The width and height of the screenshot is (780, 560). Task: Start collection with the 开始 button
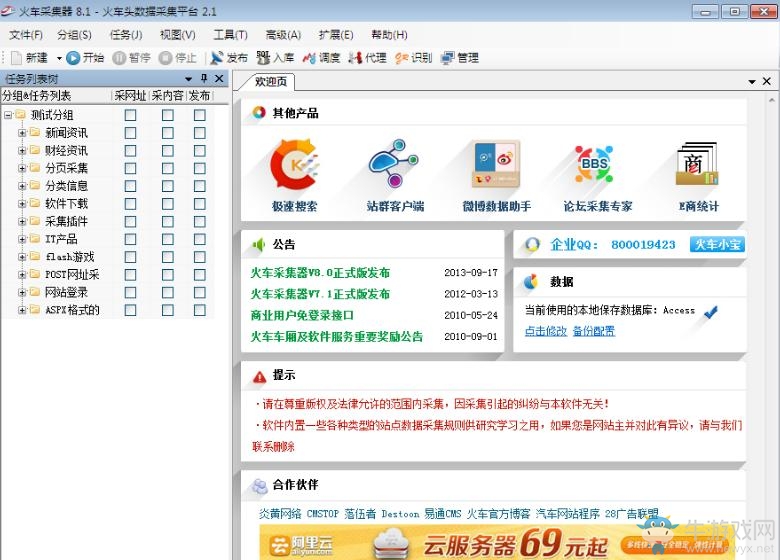85,58
